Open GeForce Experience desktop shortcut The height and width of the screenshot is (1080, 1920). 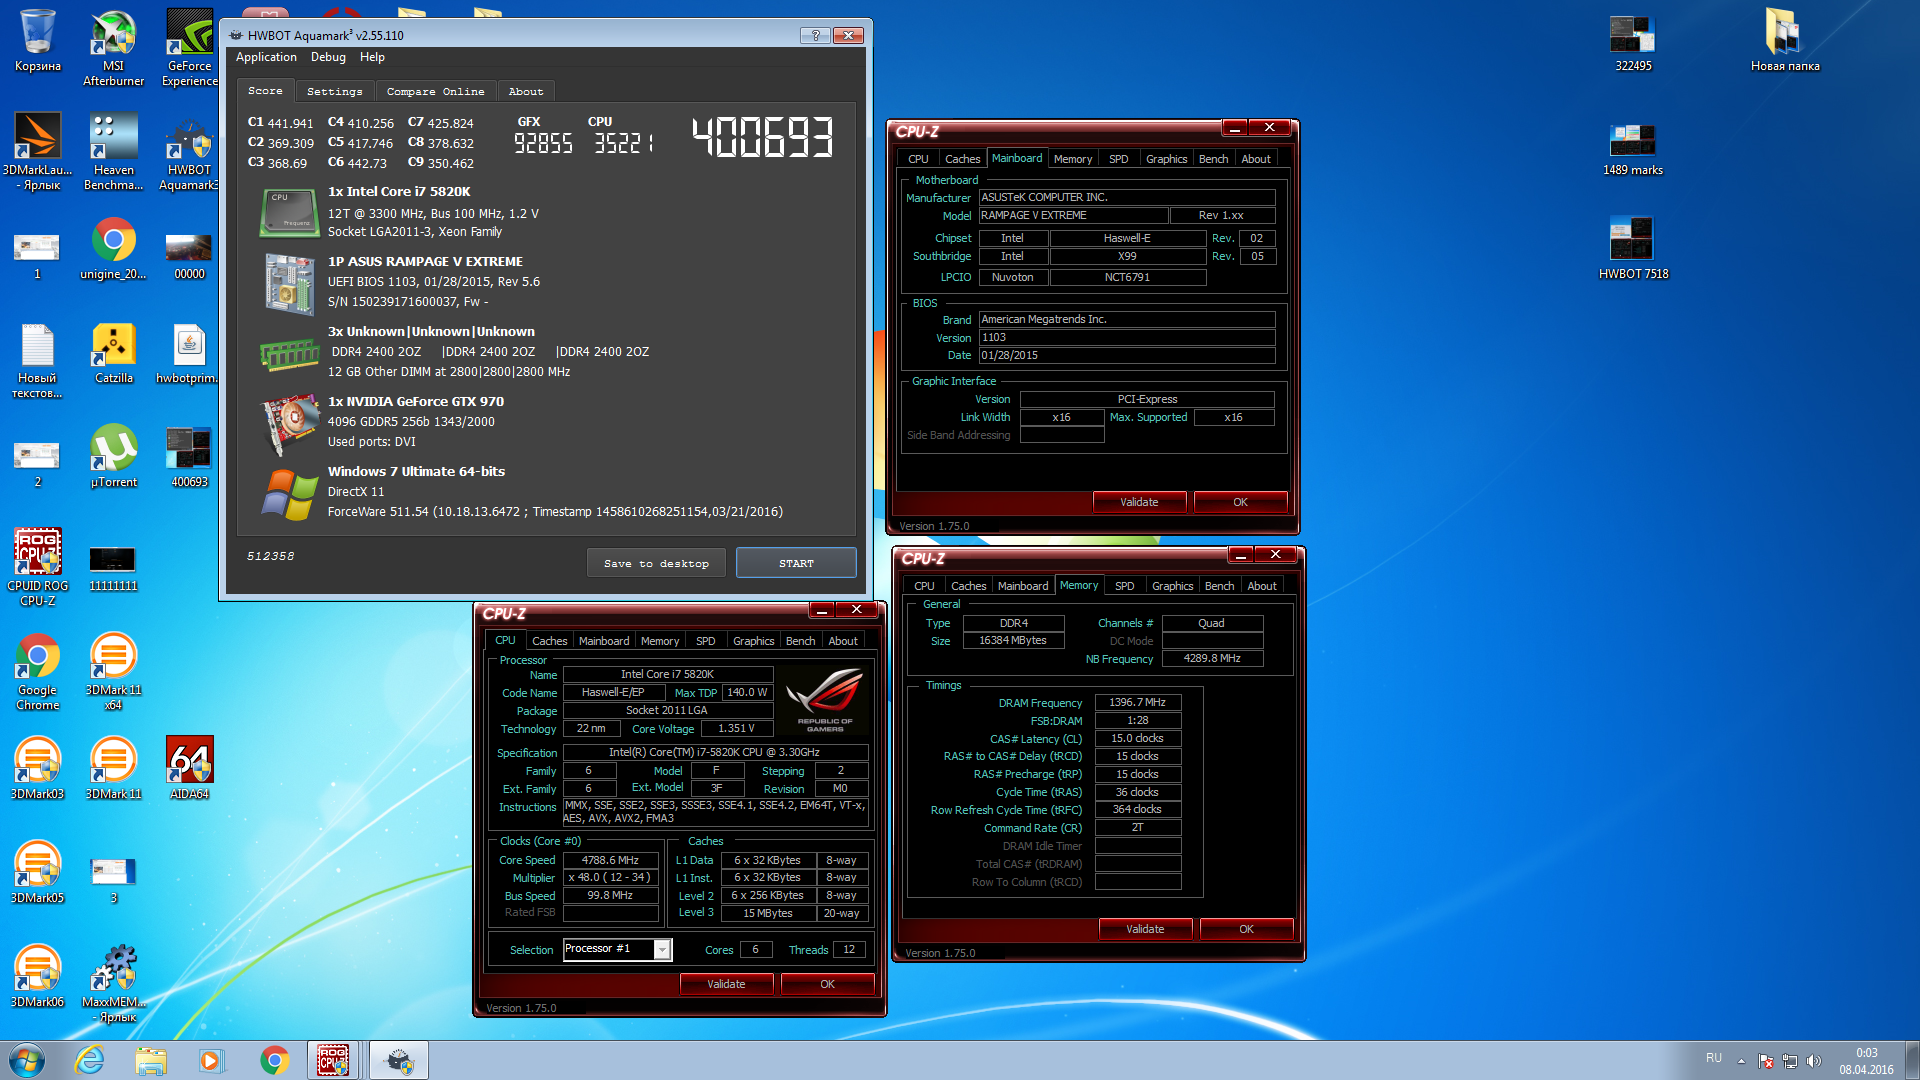(x=189, y=48)
